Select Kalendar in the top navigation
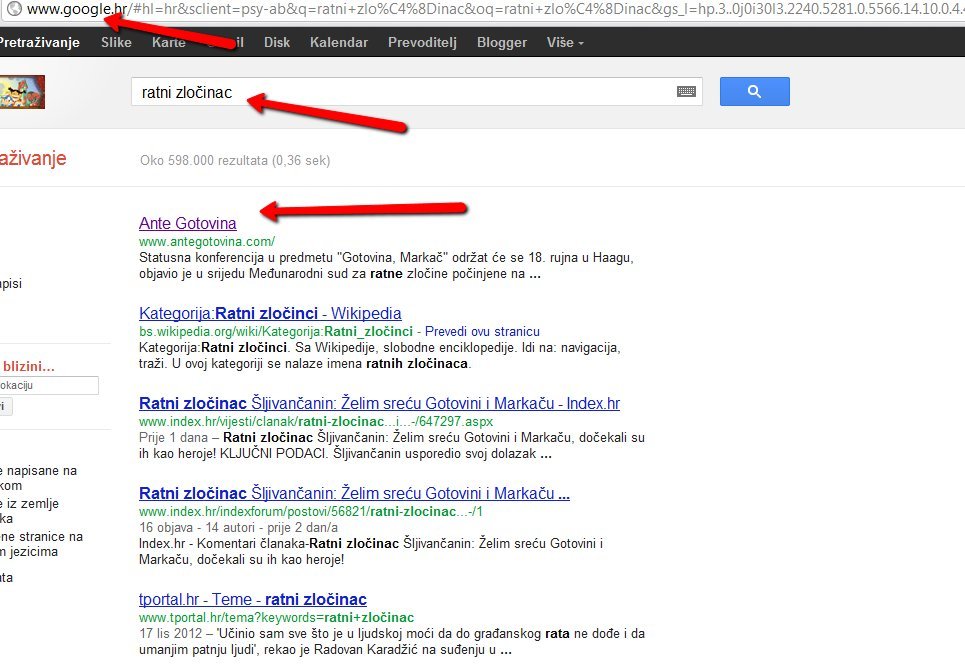 (337, 43)
